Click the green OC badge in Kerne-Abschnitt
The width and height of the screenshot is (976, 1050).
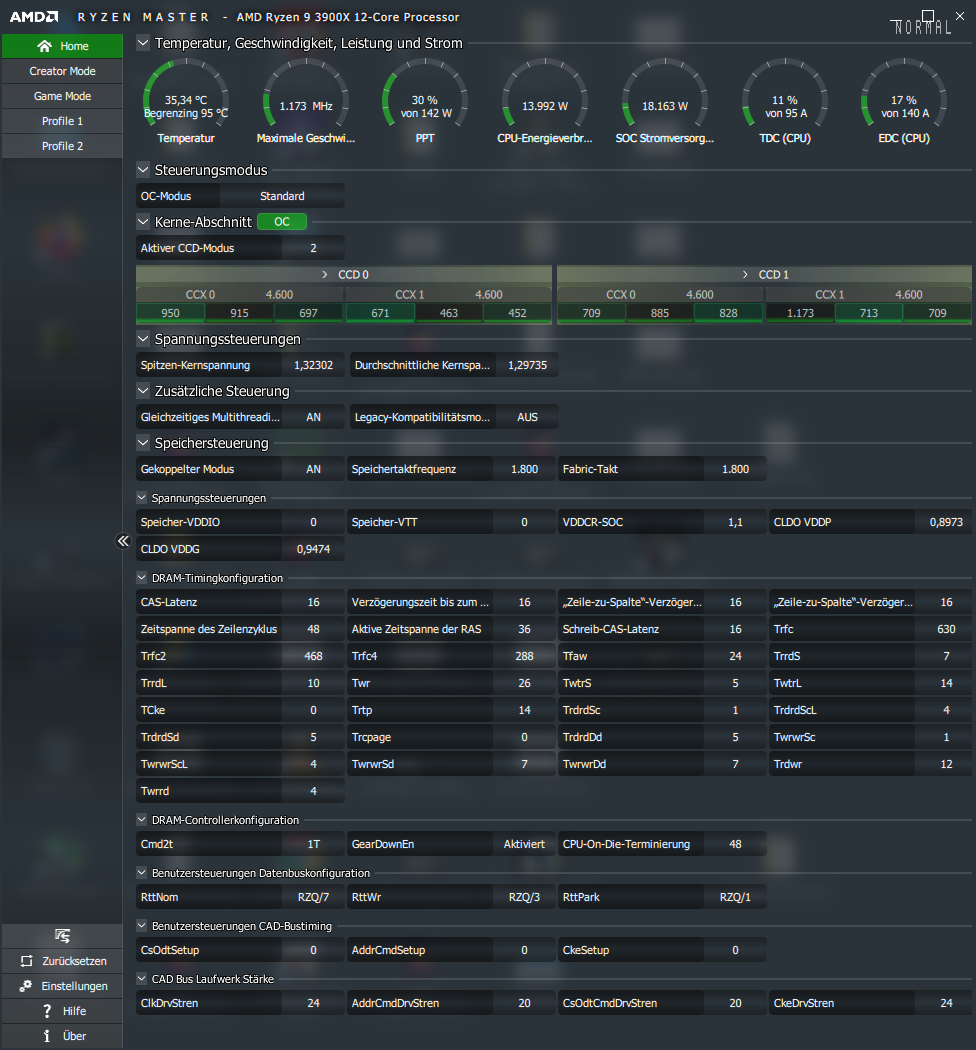(282, 222)
